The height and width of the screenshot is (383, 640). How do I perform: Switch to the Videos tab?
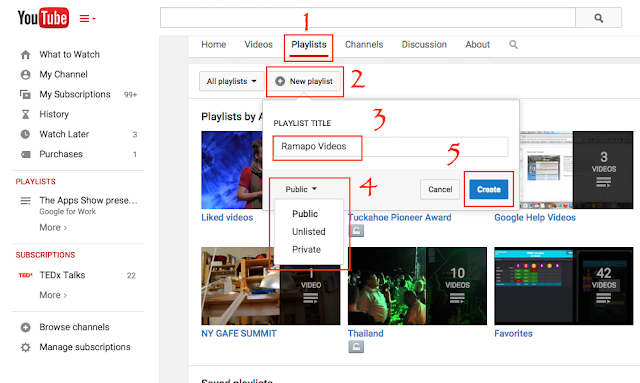(x=258, y=45)
